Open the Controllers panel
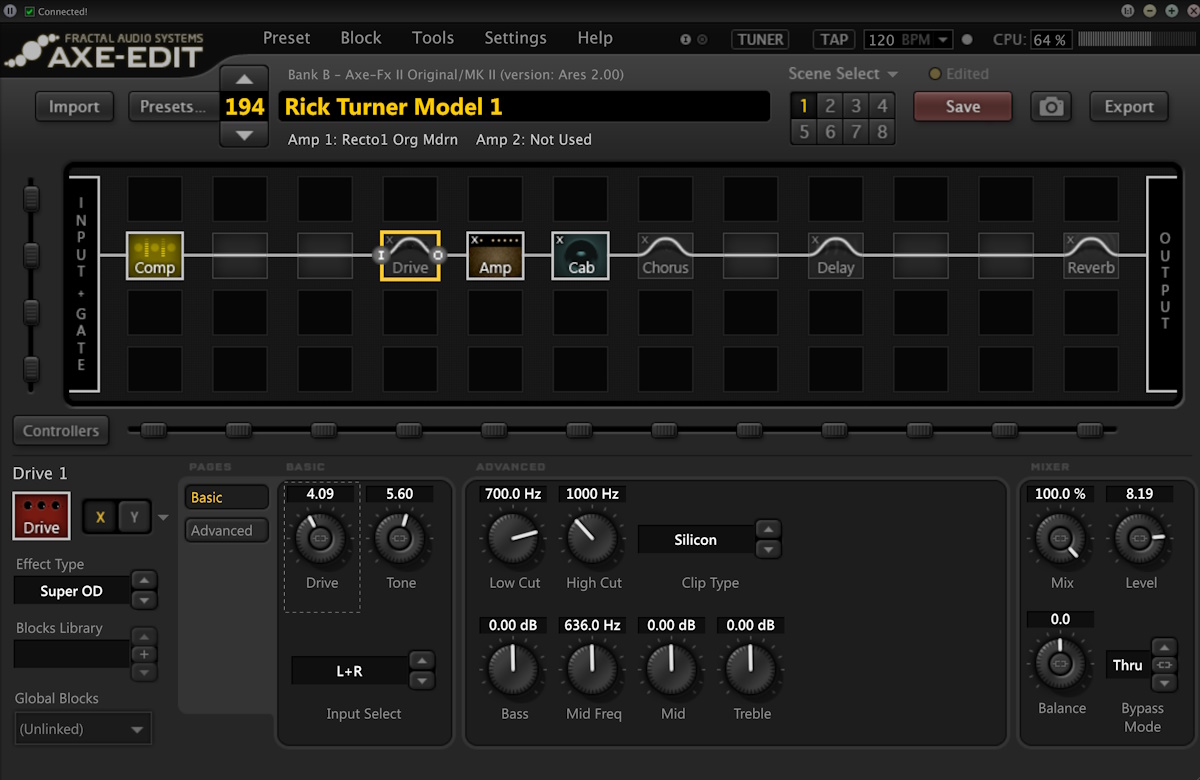This screenshot has height=780, width=1200. point(62,431)
